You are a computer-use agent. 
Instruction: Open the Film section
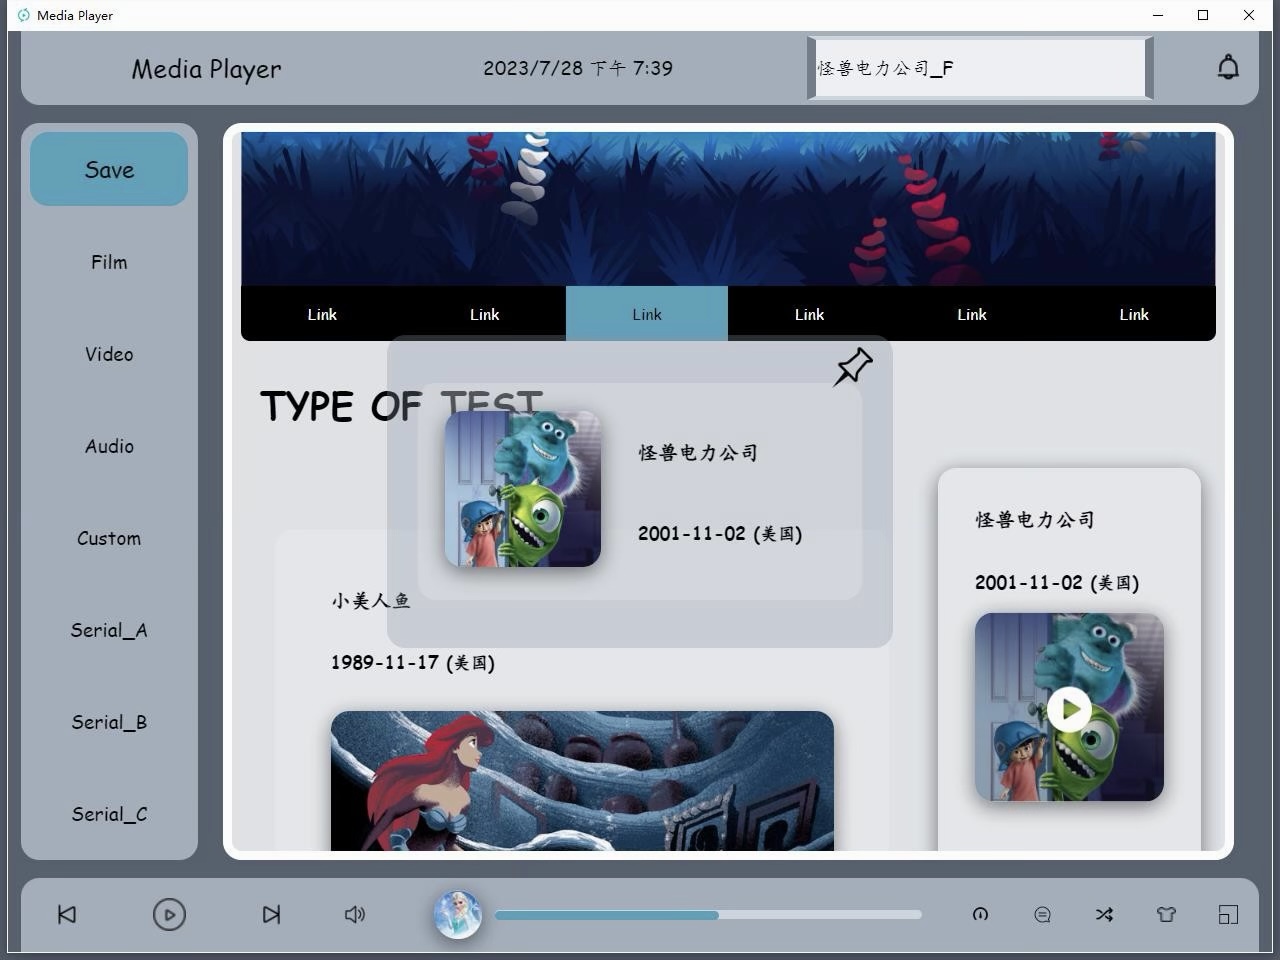pos(109,262)
